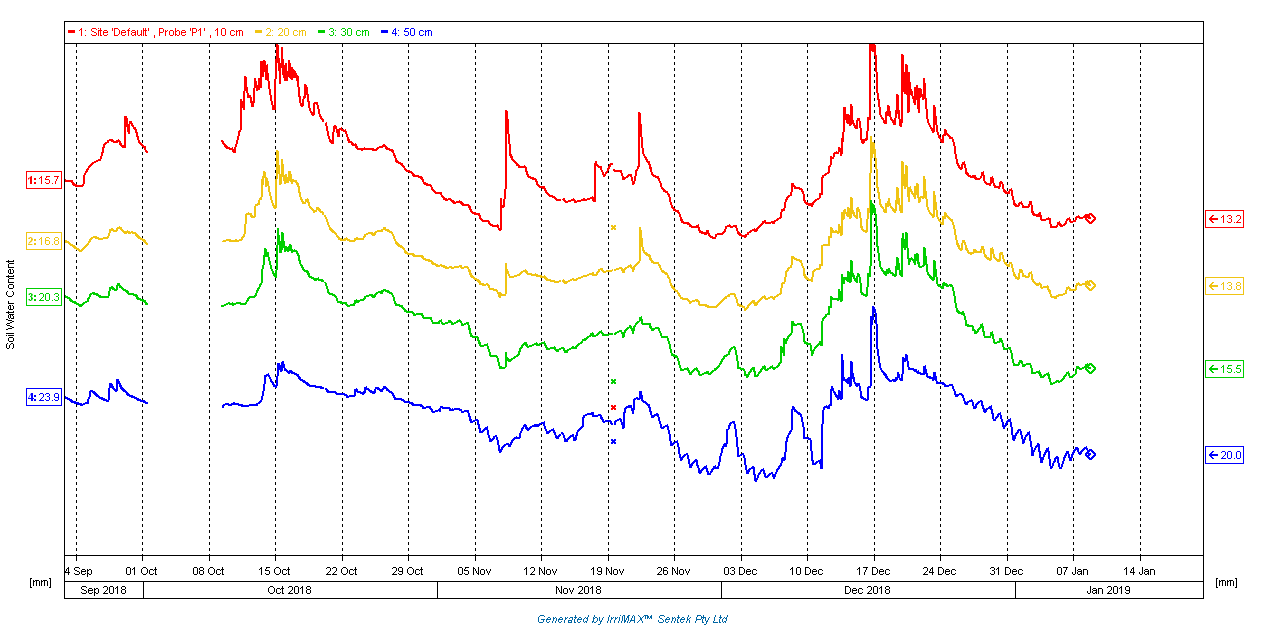Click the green diamond end marker of the 30 cm line
The width and height of the screenshot is (1262, 625).
[x=1091, y=369]
